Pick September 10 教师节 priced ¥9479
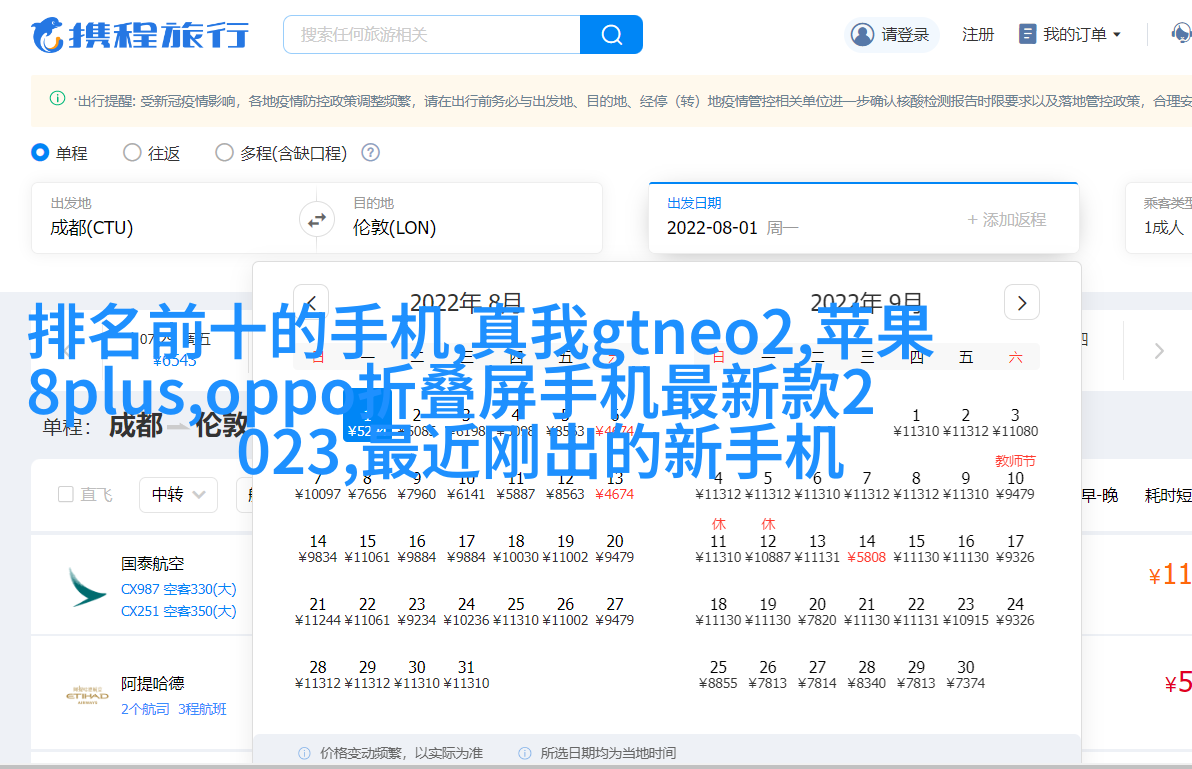This screenshot has width=1192, height=769. tap(1015, 478)
